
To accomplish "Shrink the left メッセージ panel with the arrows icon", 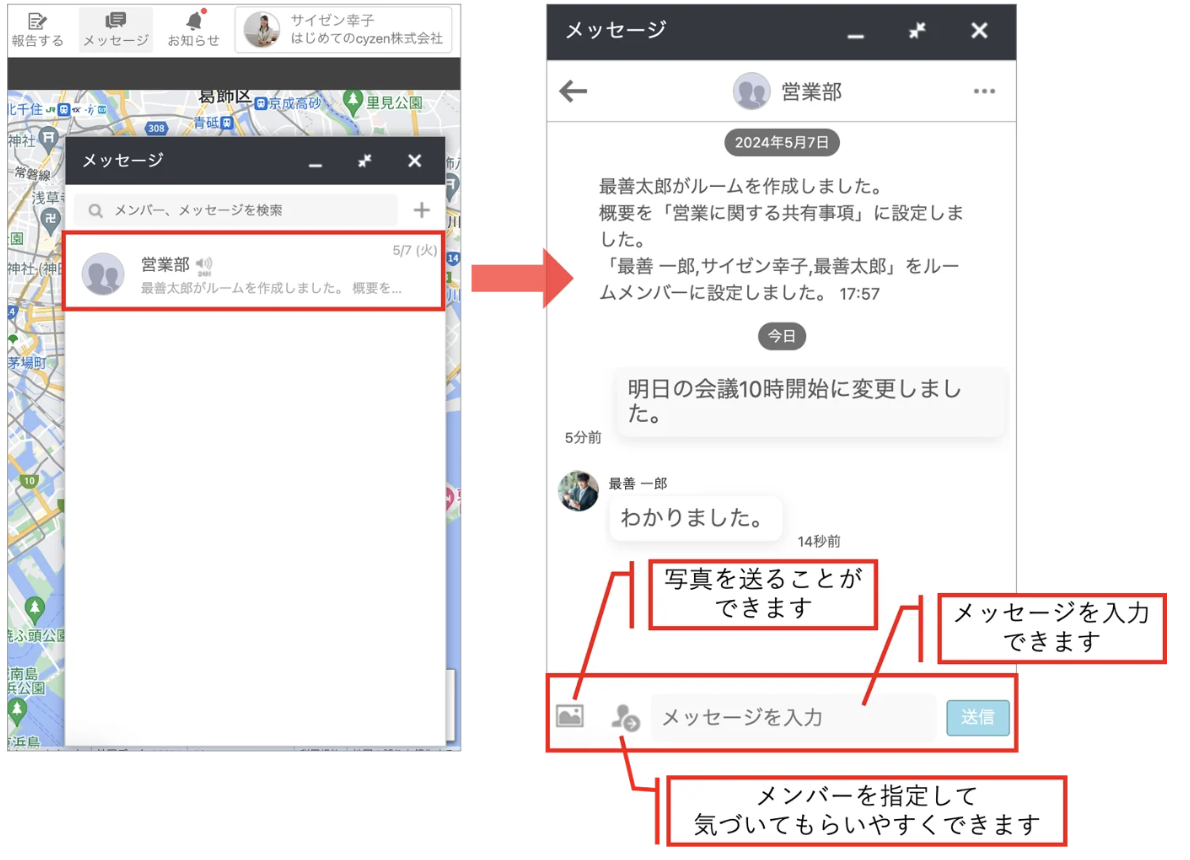I will point(365,161).
